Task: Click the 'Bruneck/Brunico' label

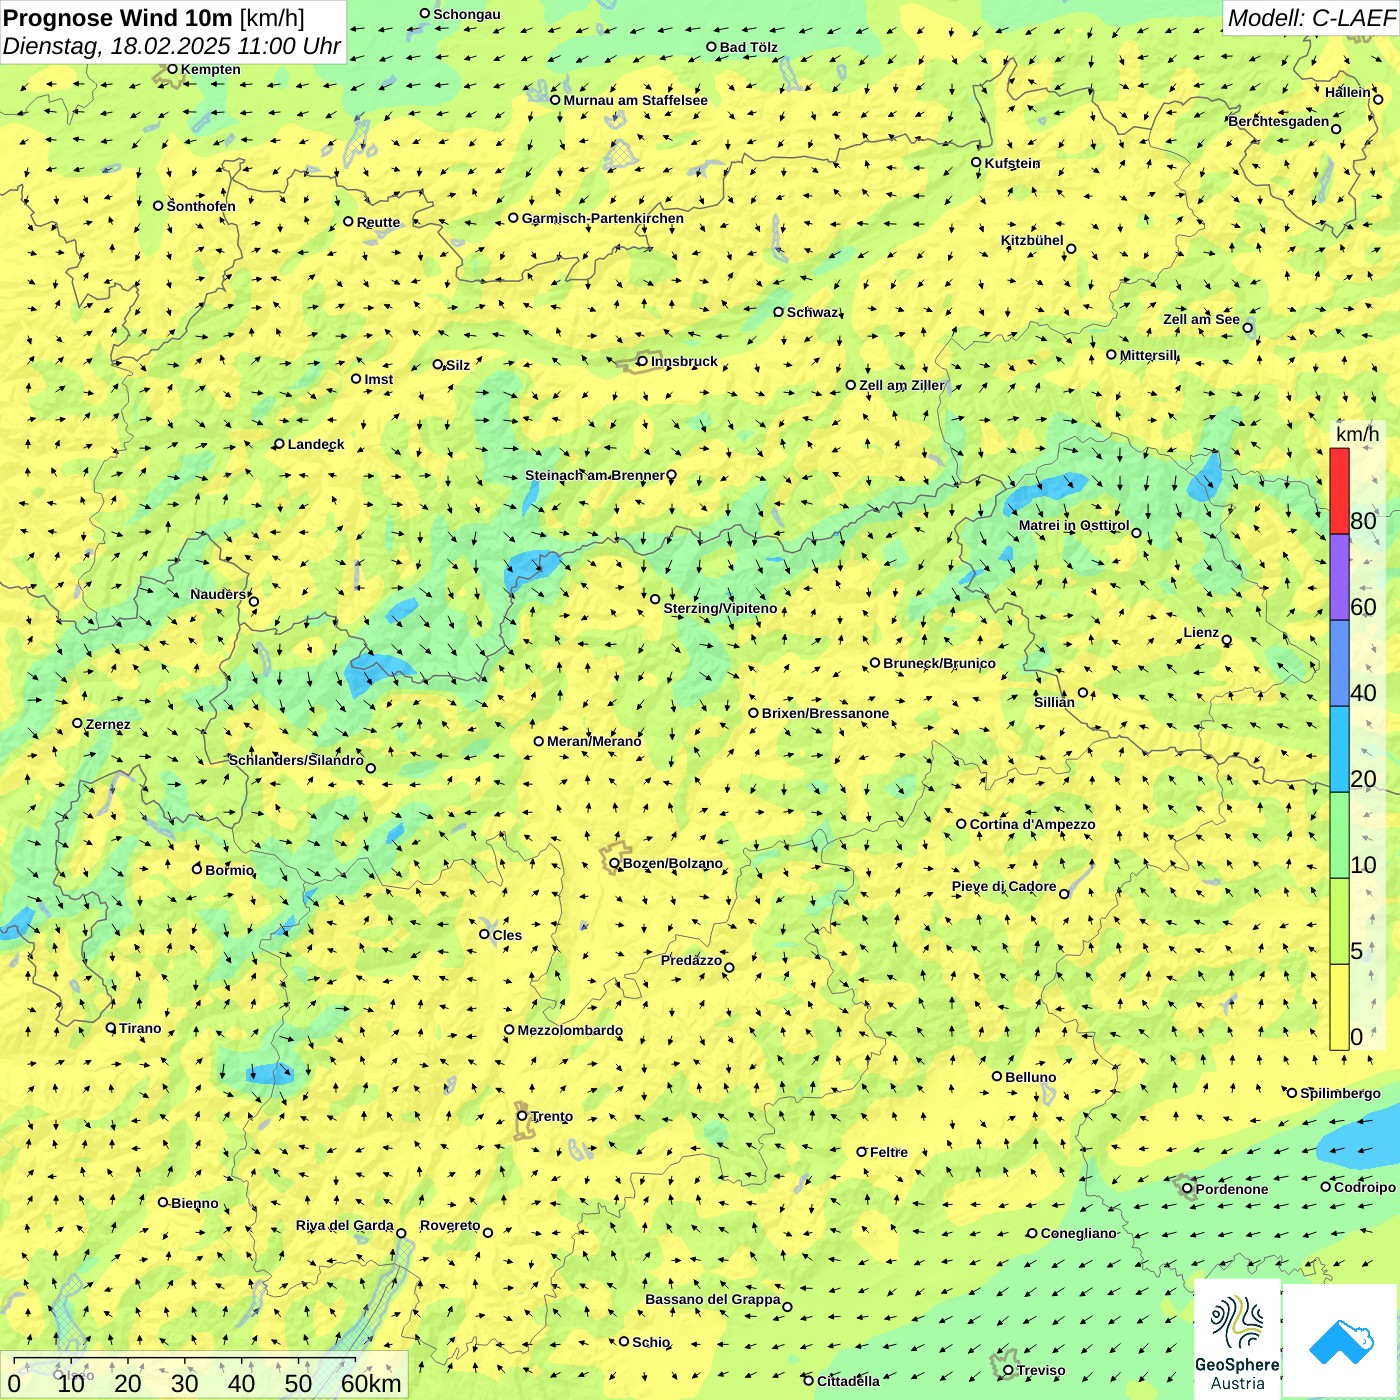Action: pyautogui.click(x=939, y=663)
